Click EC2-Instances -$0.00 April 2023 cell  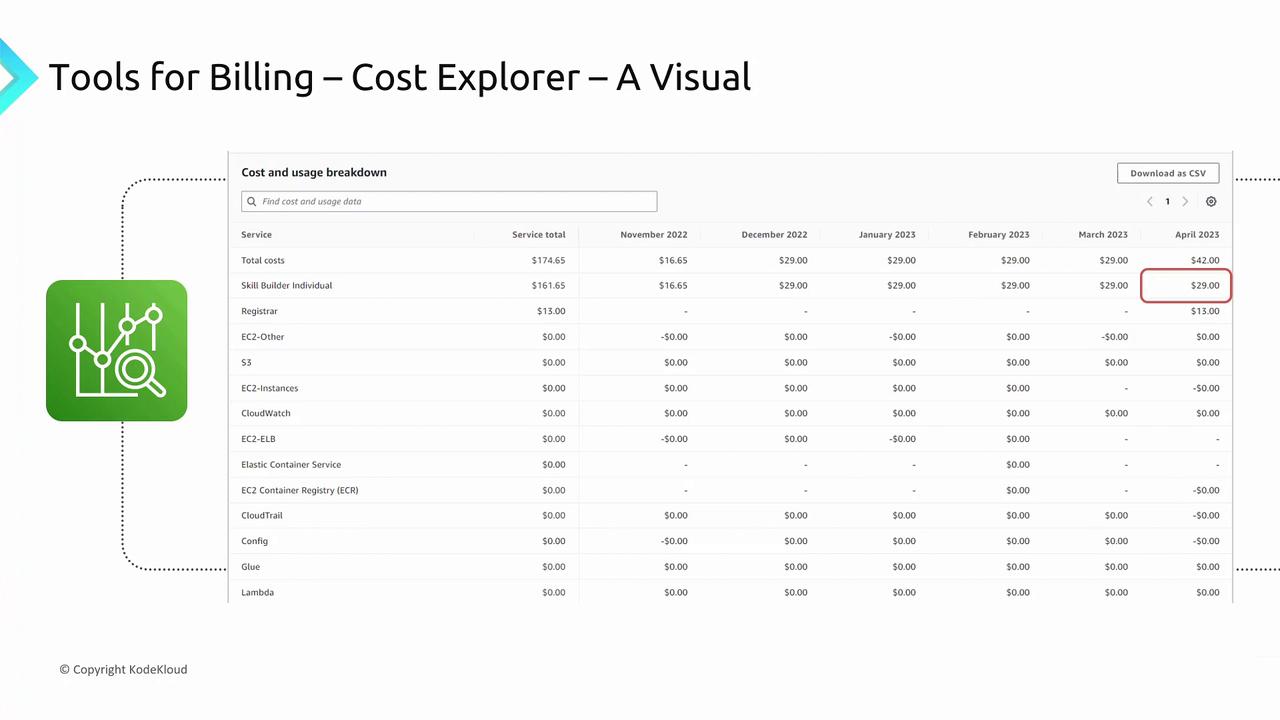click(1206, 388)
